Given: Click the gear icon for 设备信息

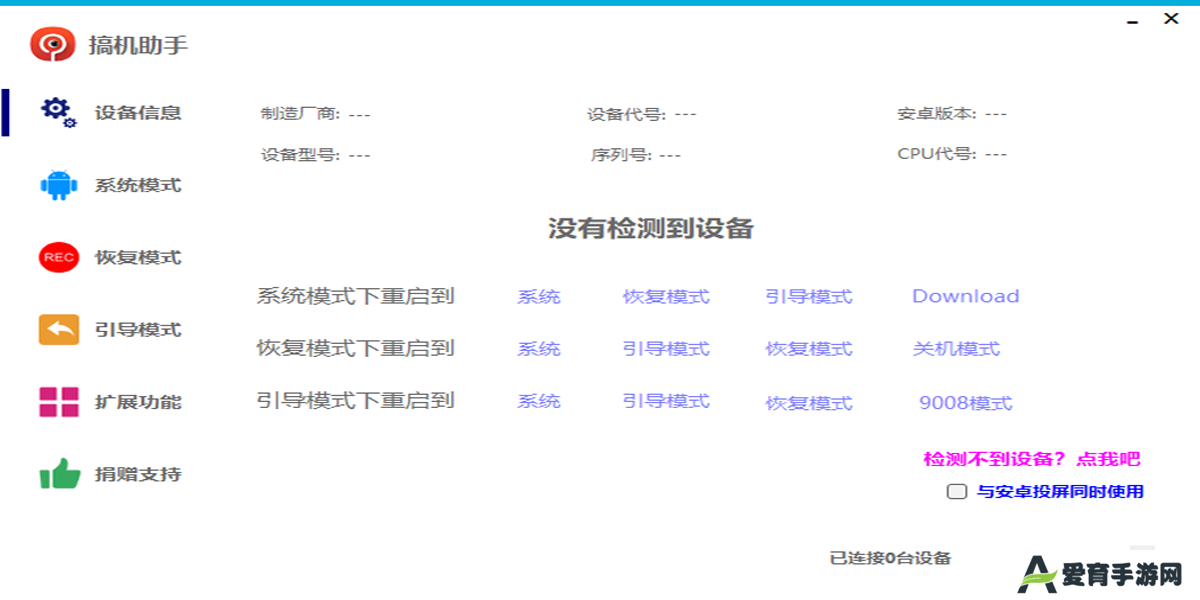Looking at the screenshot, I should tap(58, 112).
